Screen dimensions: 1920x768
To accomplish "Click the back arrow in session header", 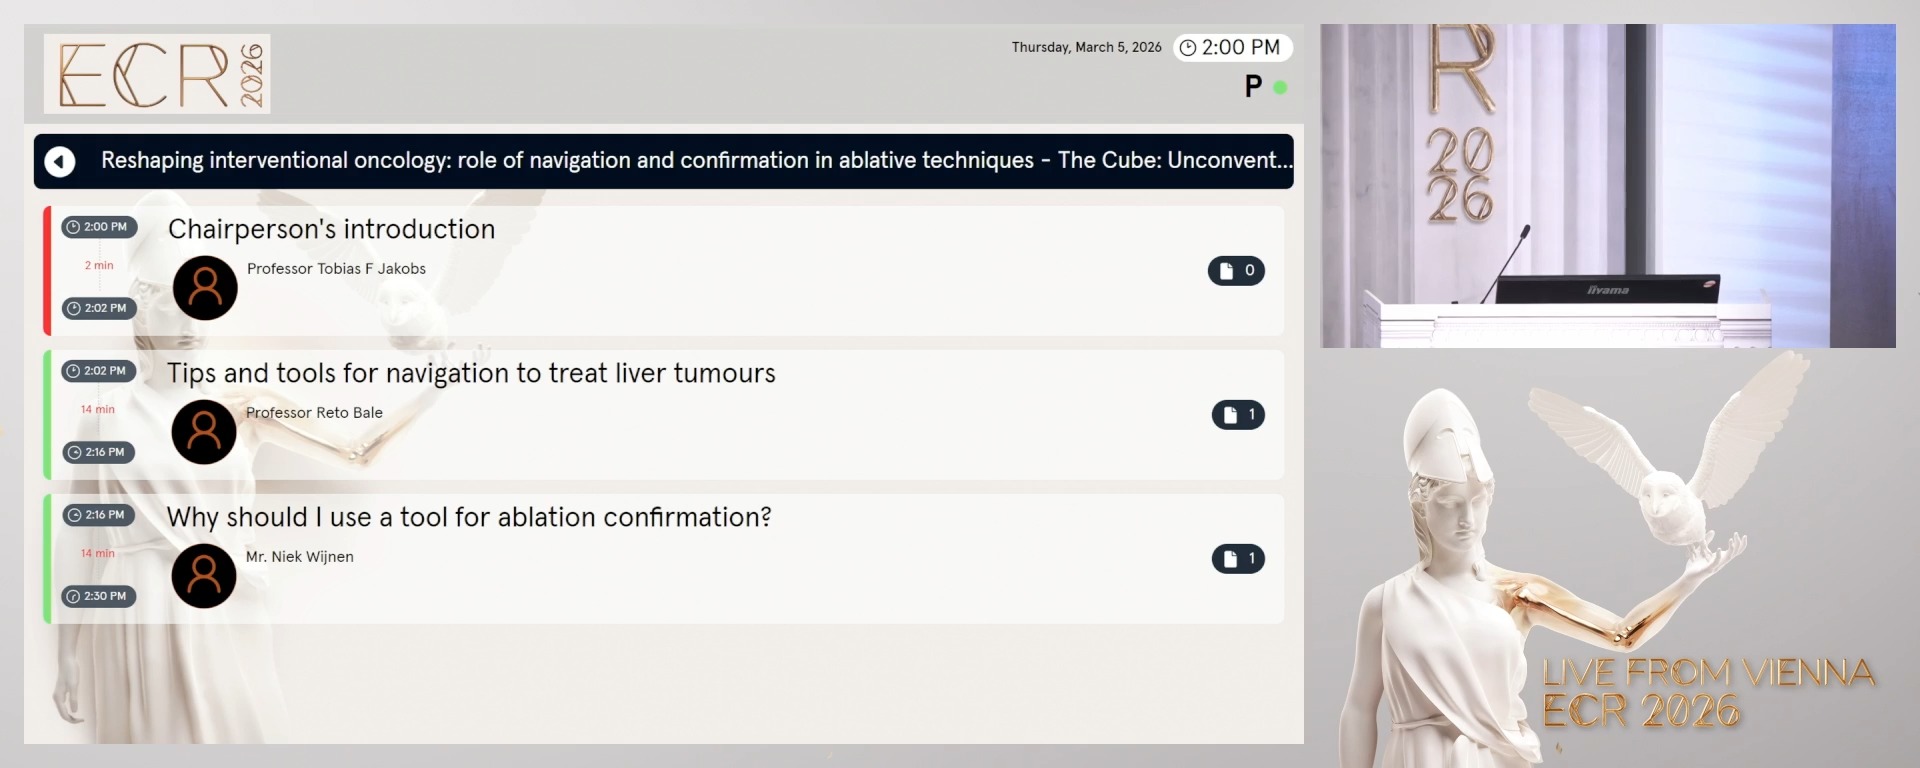I will [60, 161].
